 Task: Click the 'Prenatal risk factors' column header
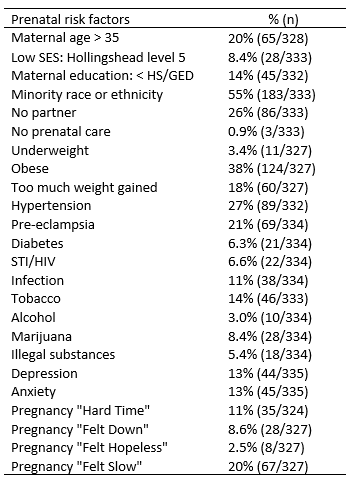[x=70, y=20]
